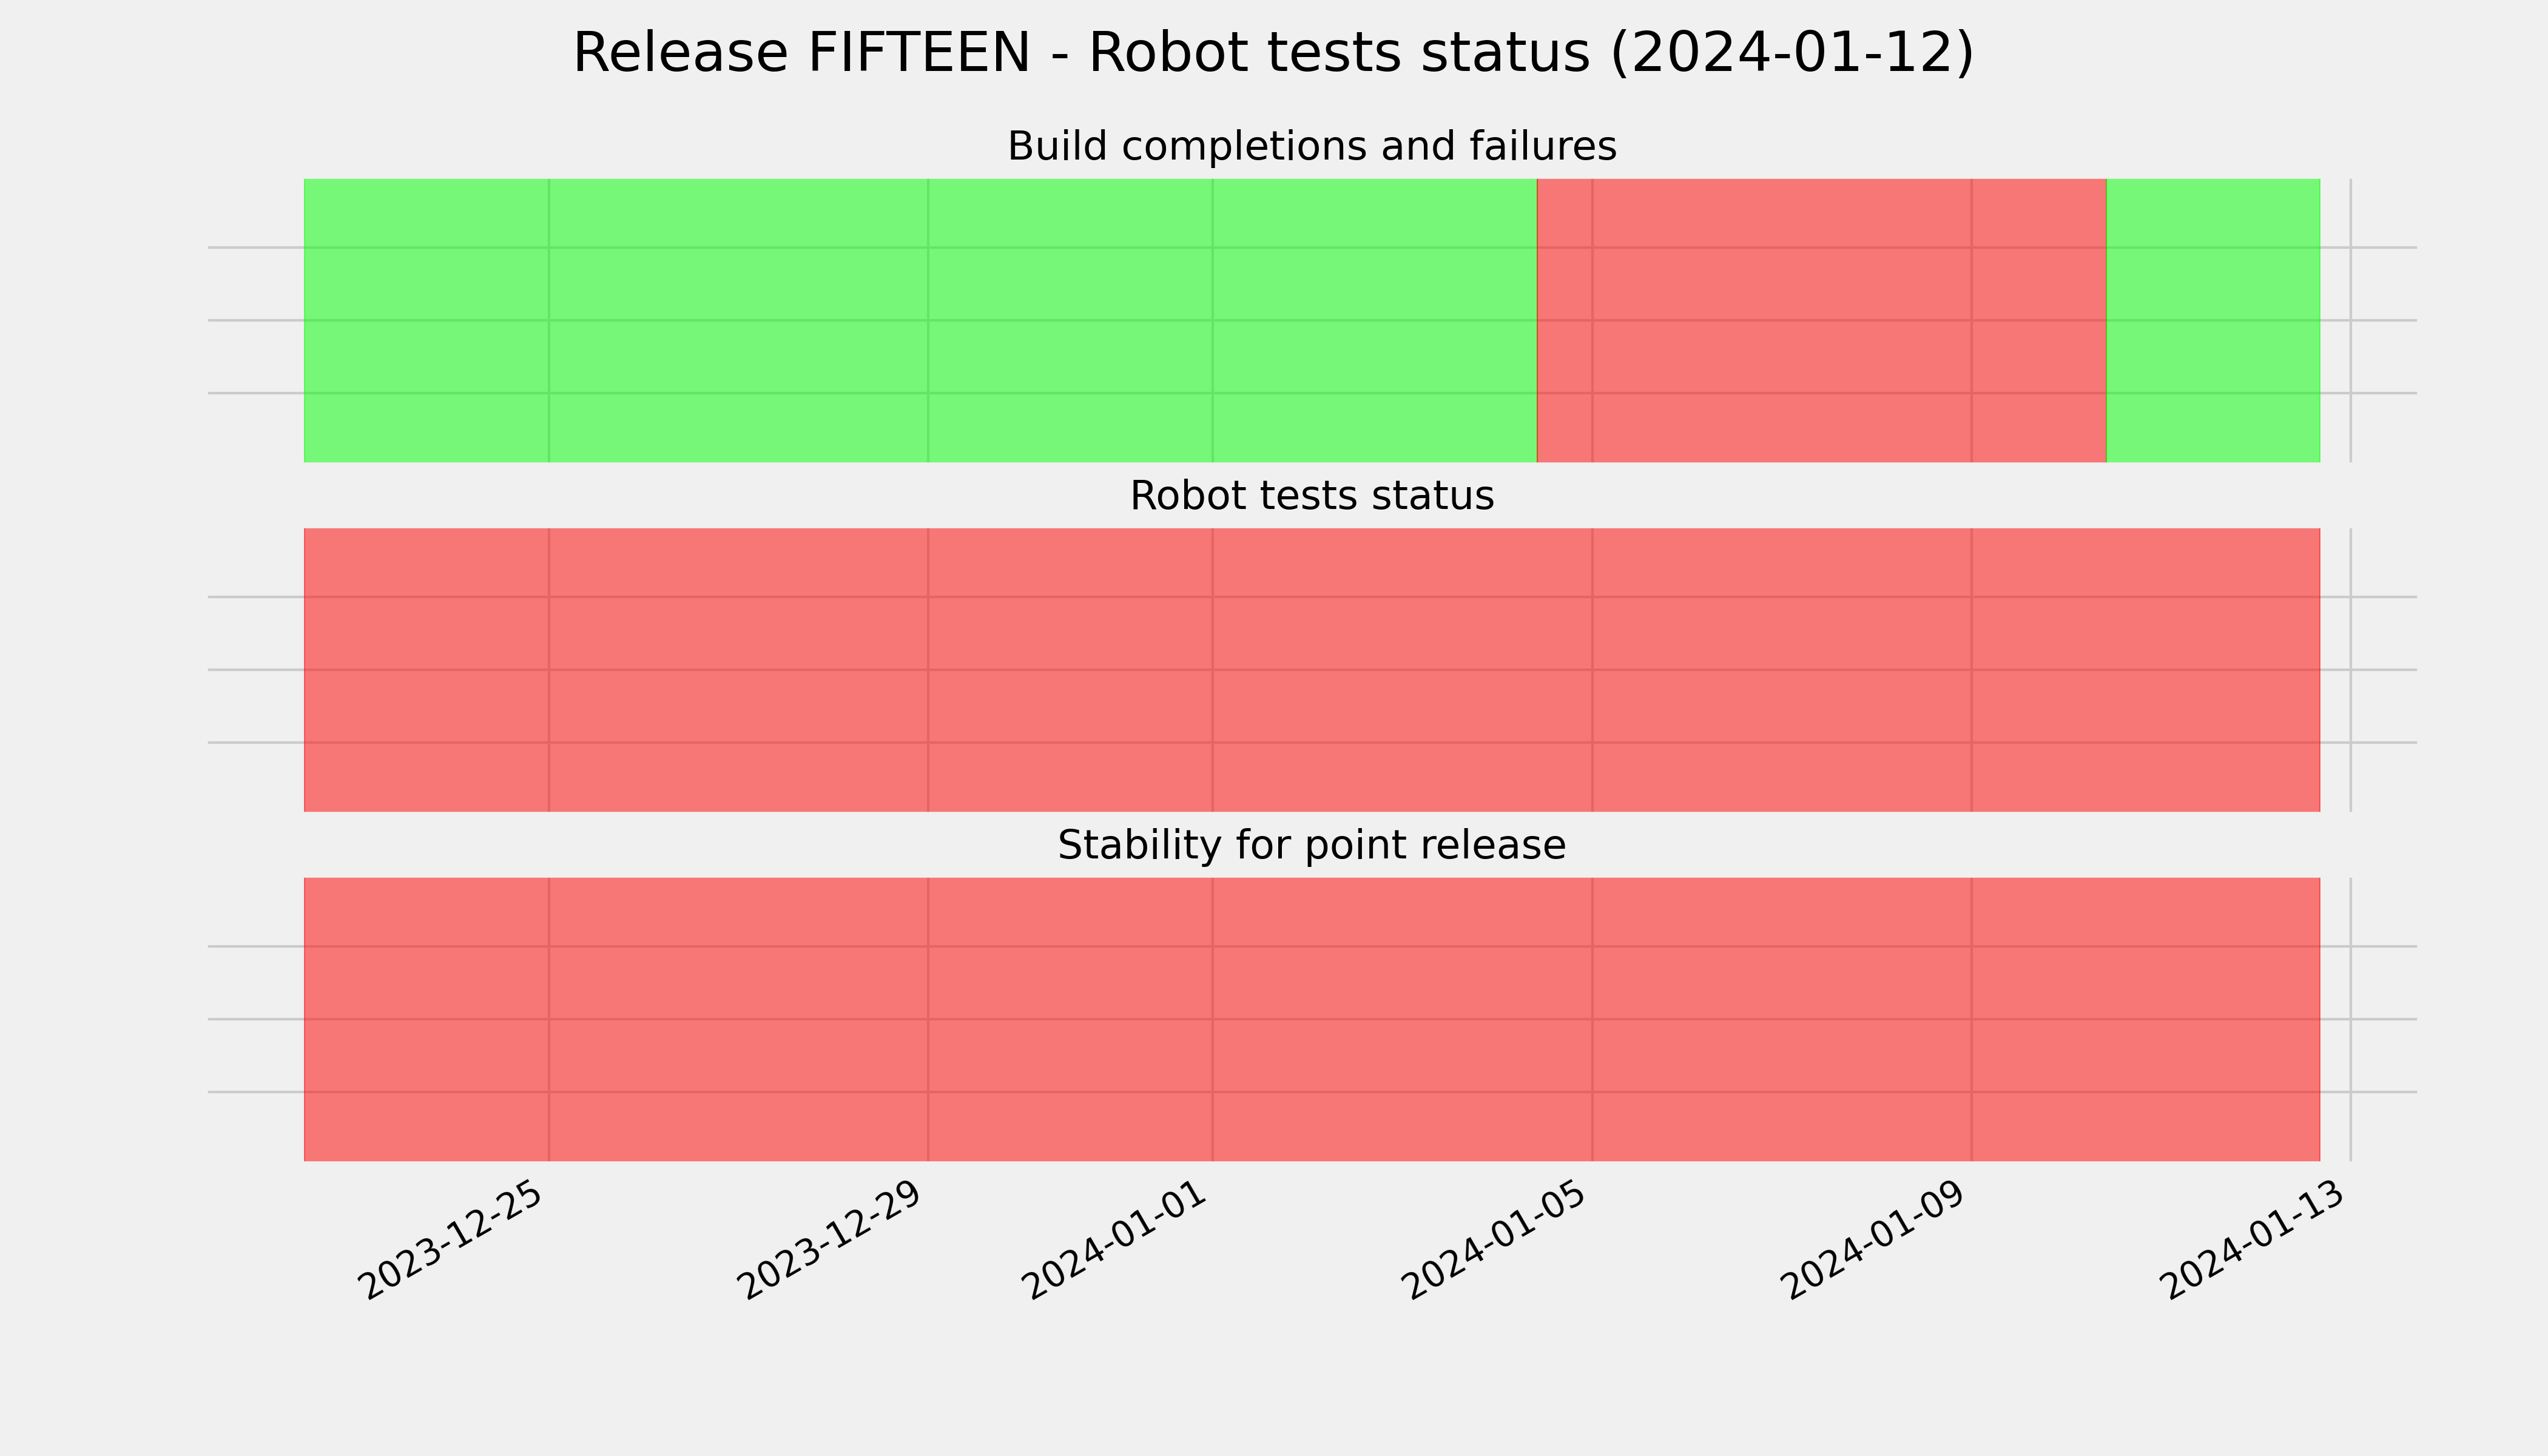The width and height of the screenshot is (2548, 1456).
Task: Click the red failure block in build chart
Action: point(1821,320)
